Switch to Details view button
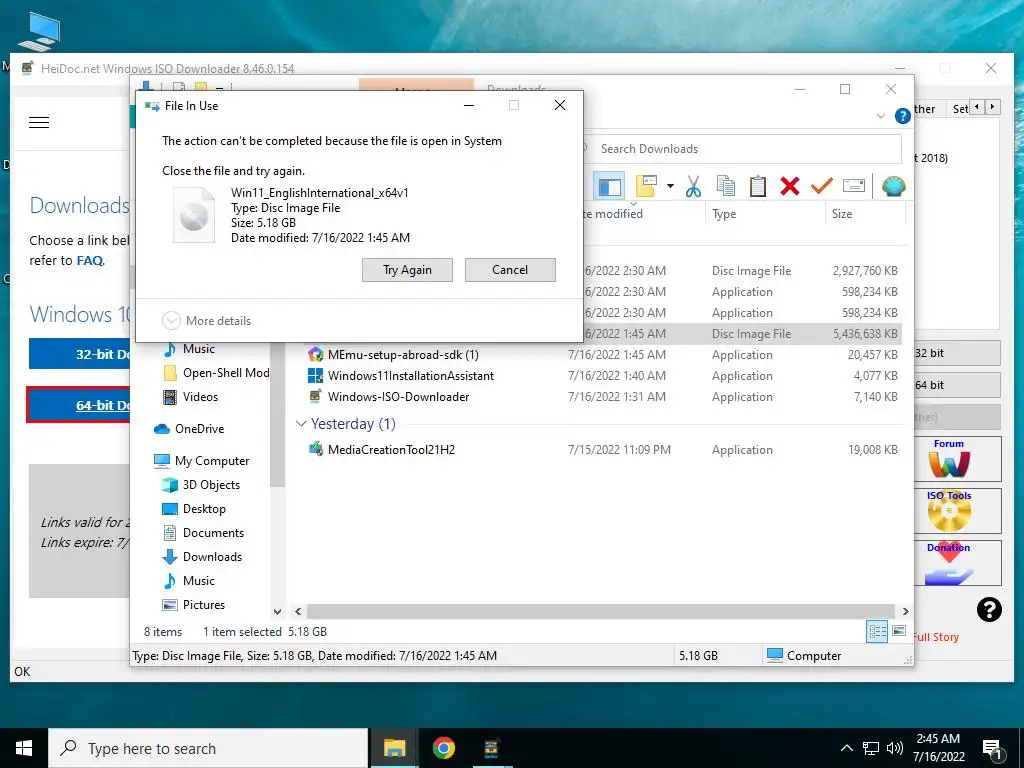 coord(877,632)
